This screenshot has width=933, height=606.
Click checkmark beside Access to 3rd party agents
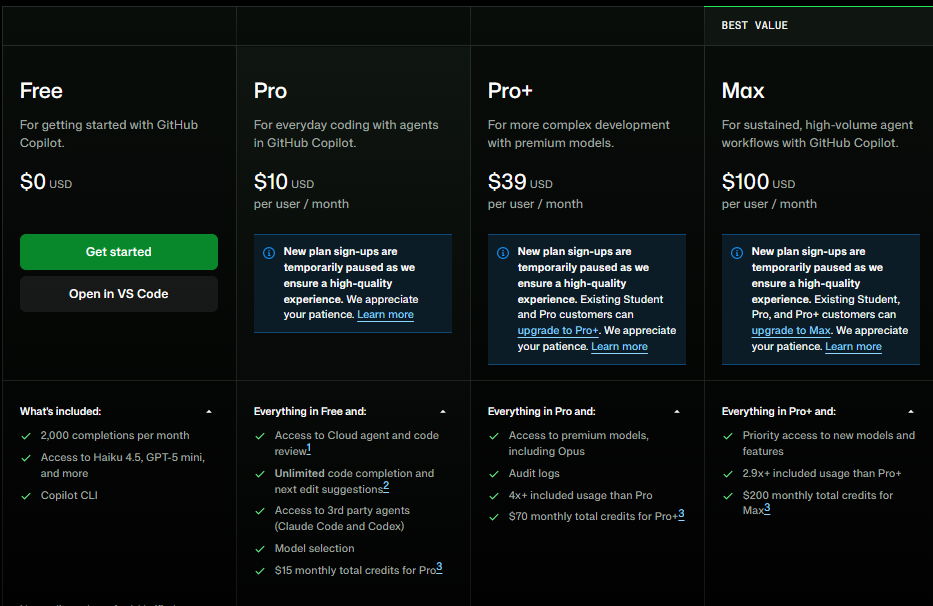(x=260, y=511)
